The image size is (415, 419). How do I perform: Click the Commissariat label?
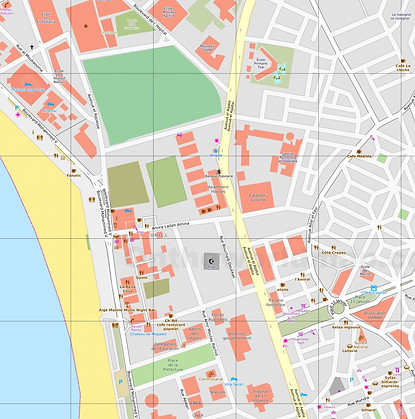click(x=211, y=379)
